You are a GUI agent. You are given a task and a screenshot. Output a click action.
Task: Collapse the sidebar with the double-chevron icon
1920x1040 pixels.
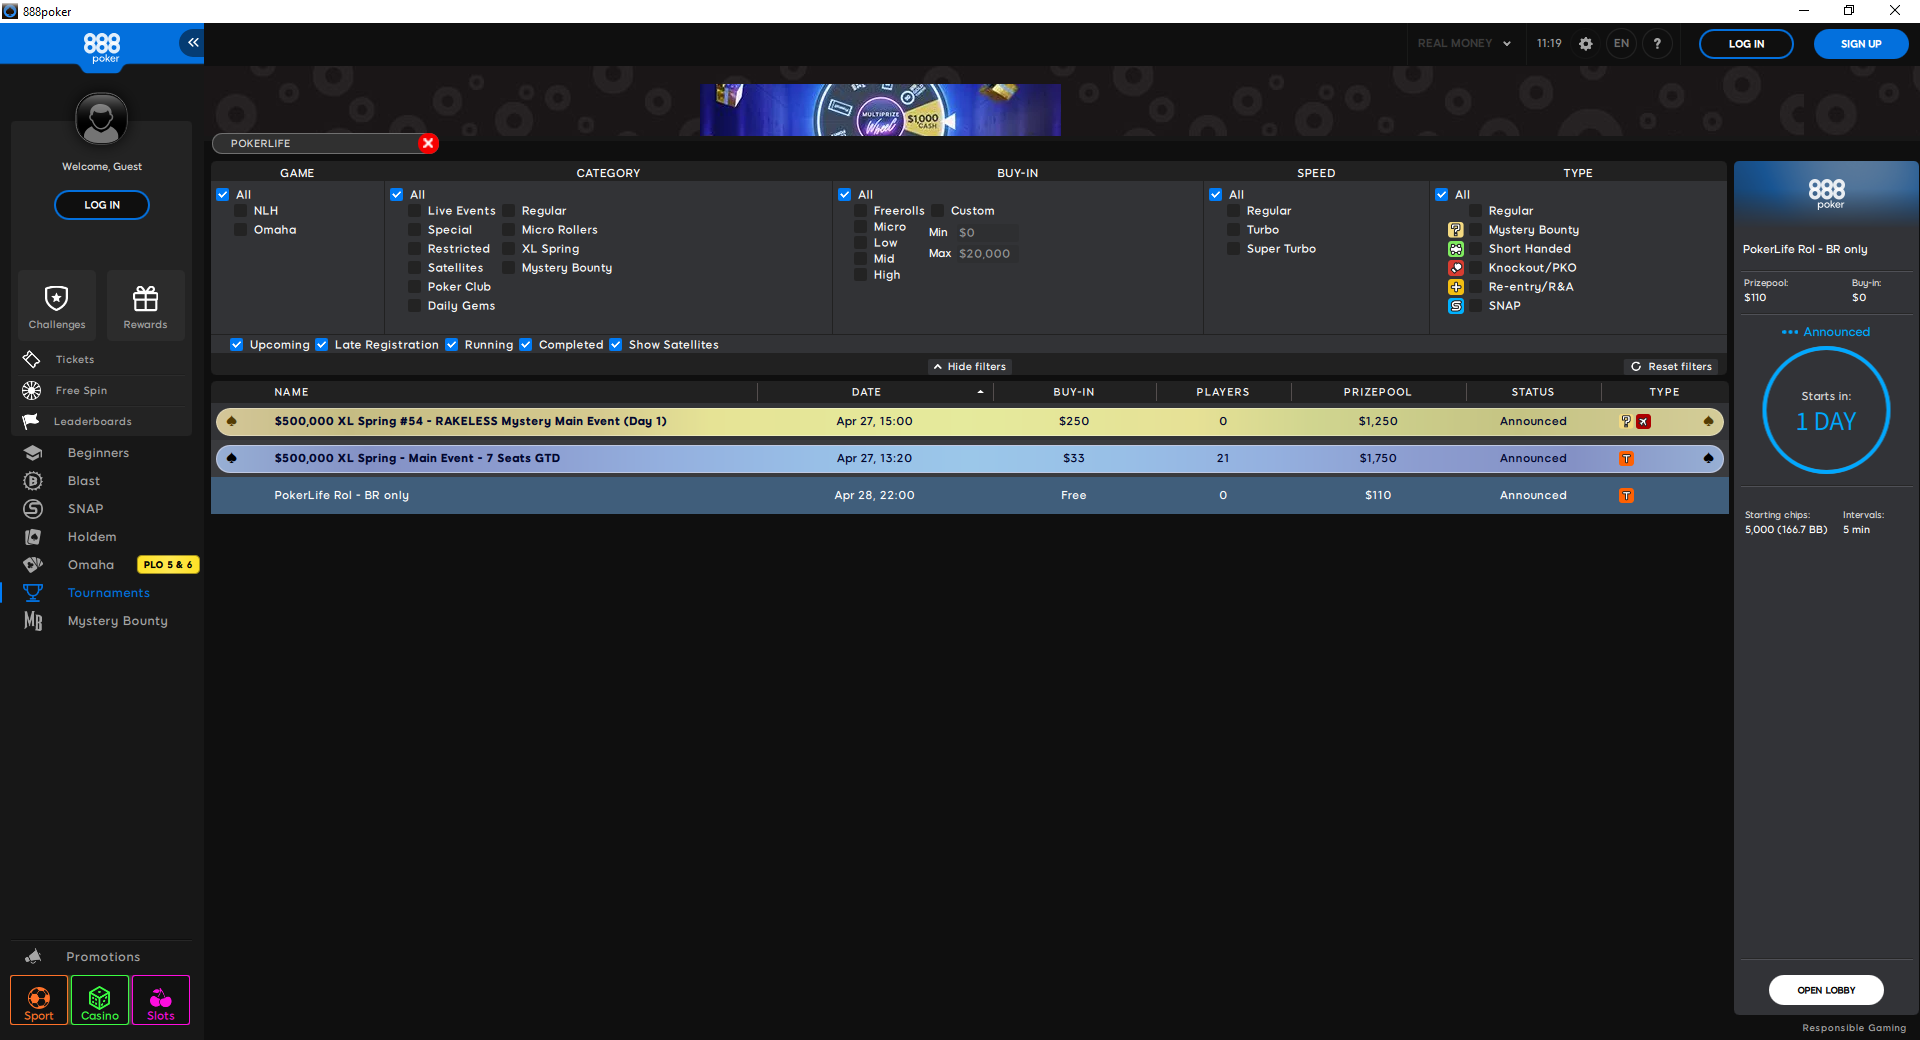click(x=192, y=43)
